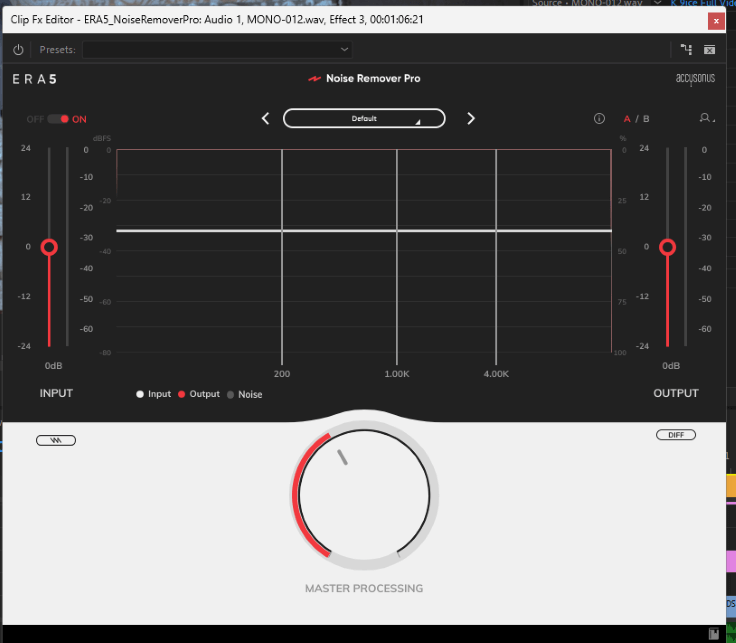The height and width of the screenshot is (643, 736).
Task: Switch the ERA5 OFF/ON toggle
Action: coord(58,119)
